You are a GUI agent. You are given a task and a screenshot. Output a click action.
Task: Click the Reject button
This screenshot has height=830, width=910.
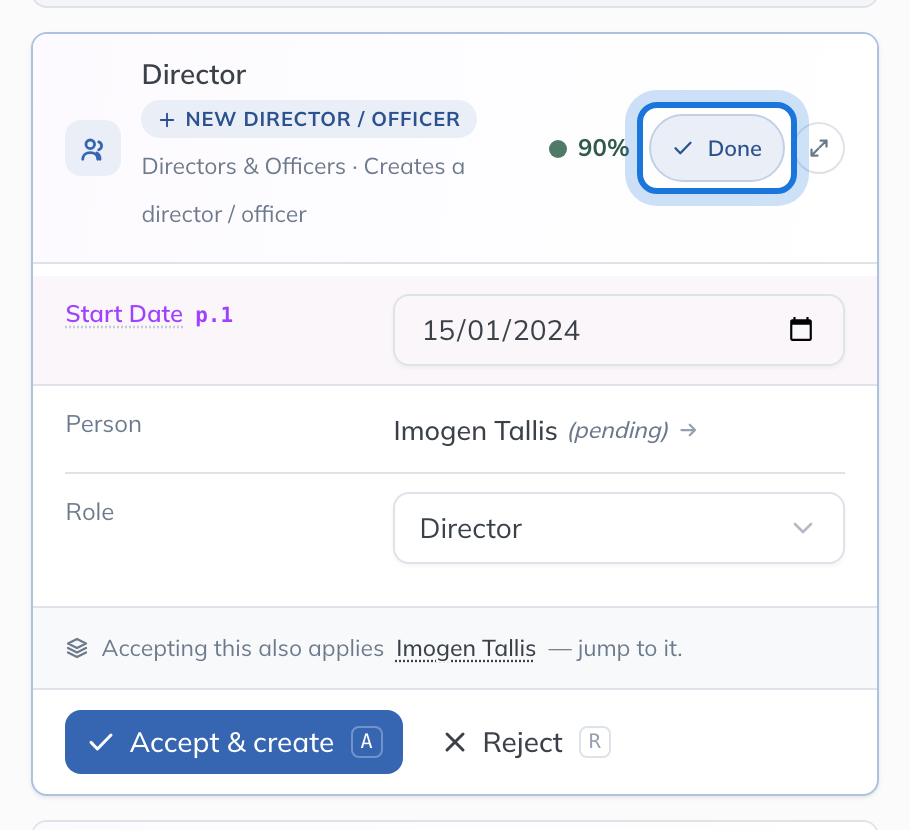(526, 742)
